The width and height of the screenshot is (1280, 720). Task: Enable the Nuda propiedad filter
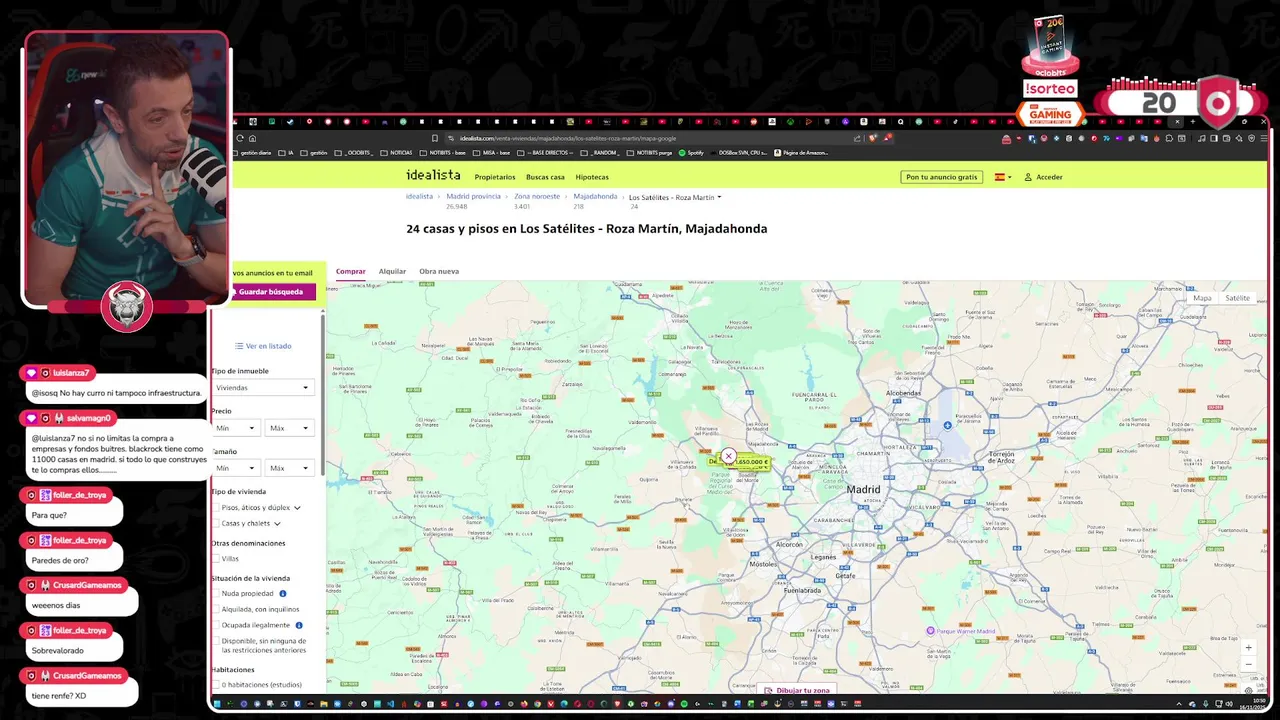216,593
